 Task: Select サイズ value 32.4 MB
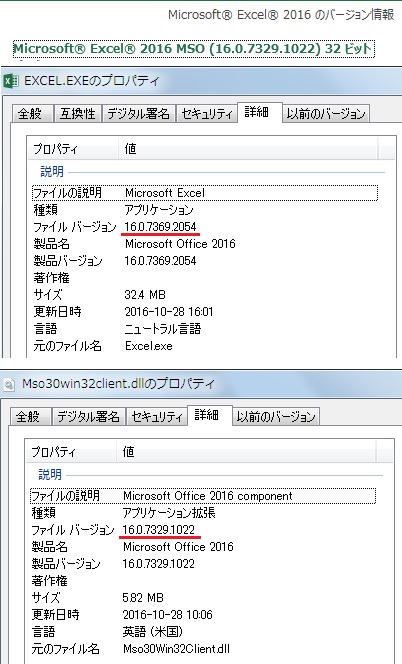click(x=145, y=295)
